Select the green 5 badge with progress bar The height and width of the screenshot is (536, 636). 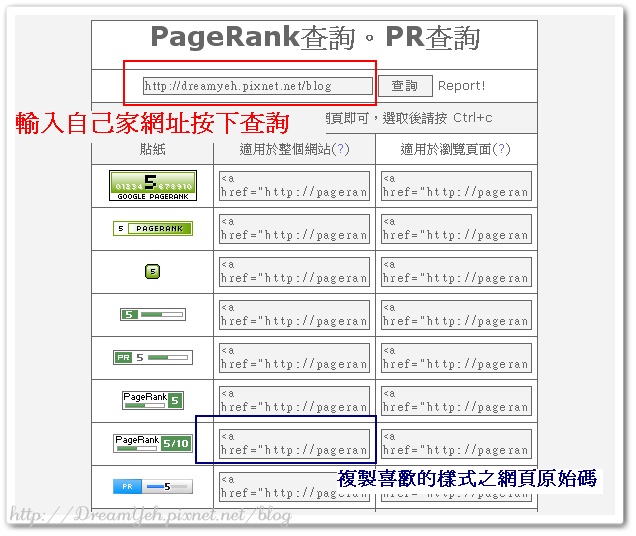point(153,314)
